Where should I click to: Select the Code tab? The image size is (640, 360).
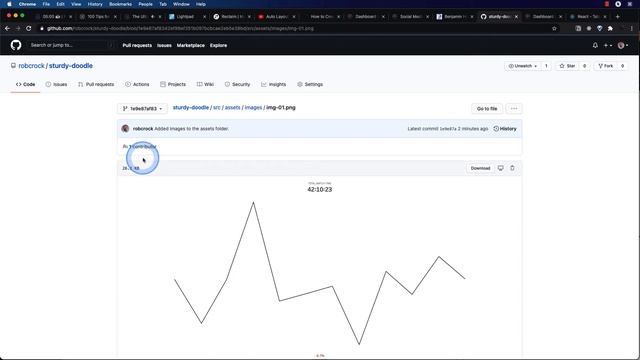coord(25,84)
